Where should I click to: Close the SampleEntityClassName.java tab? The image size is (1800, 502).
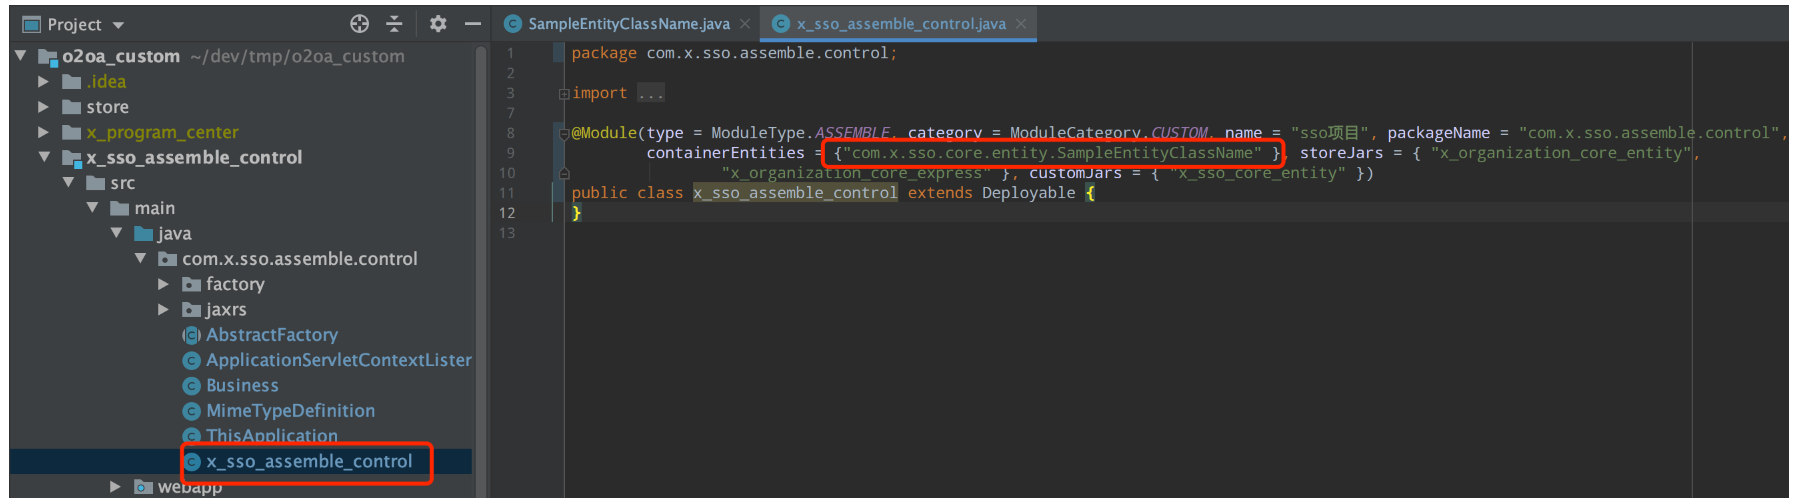[745, 24]
